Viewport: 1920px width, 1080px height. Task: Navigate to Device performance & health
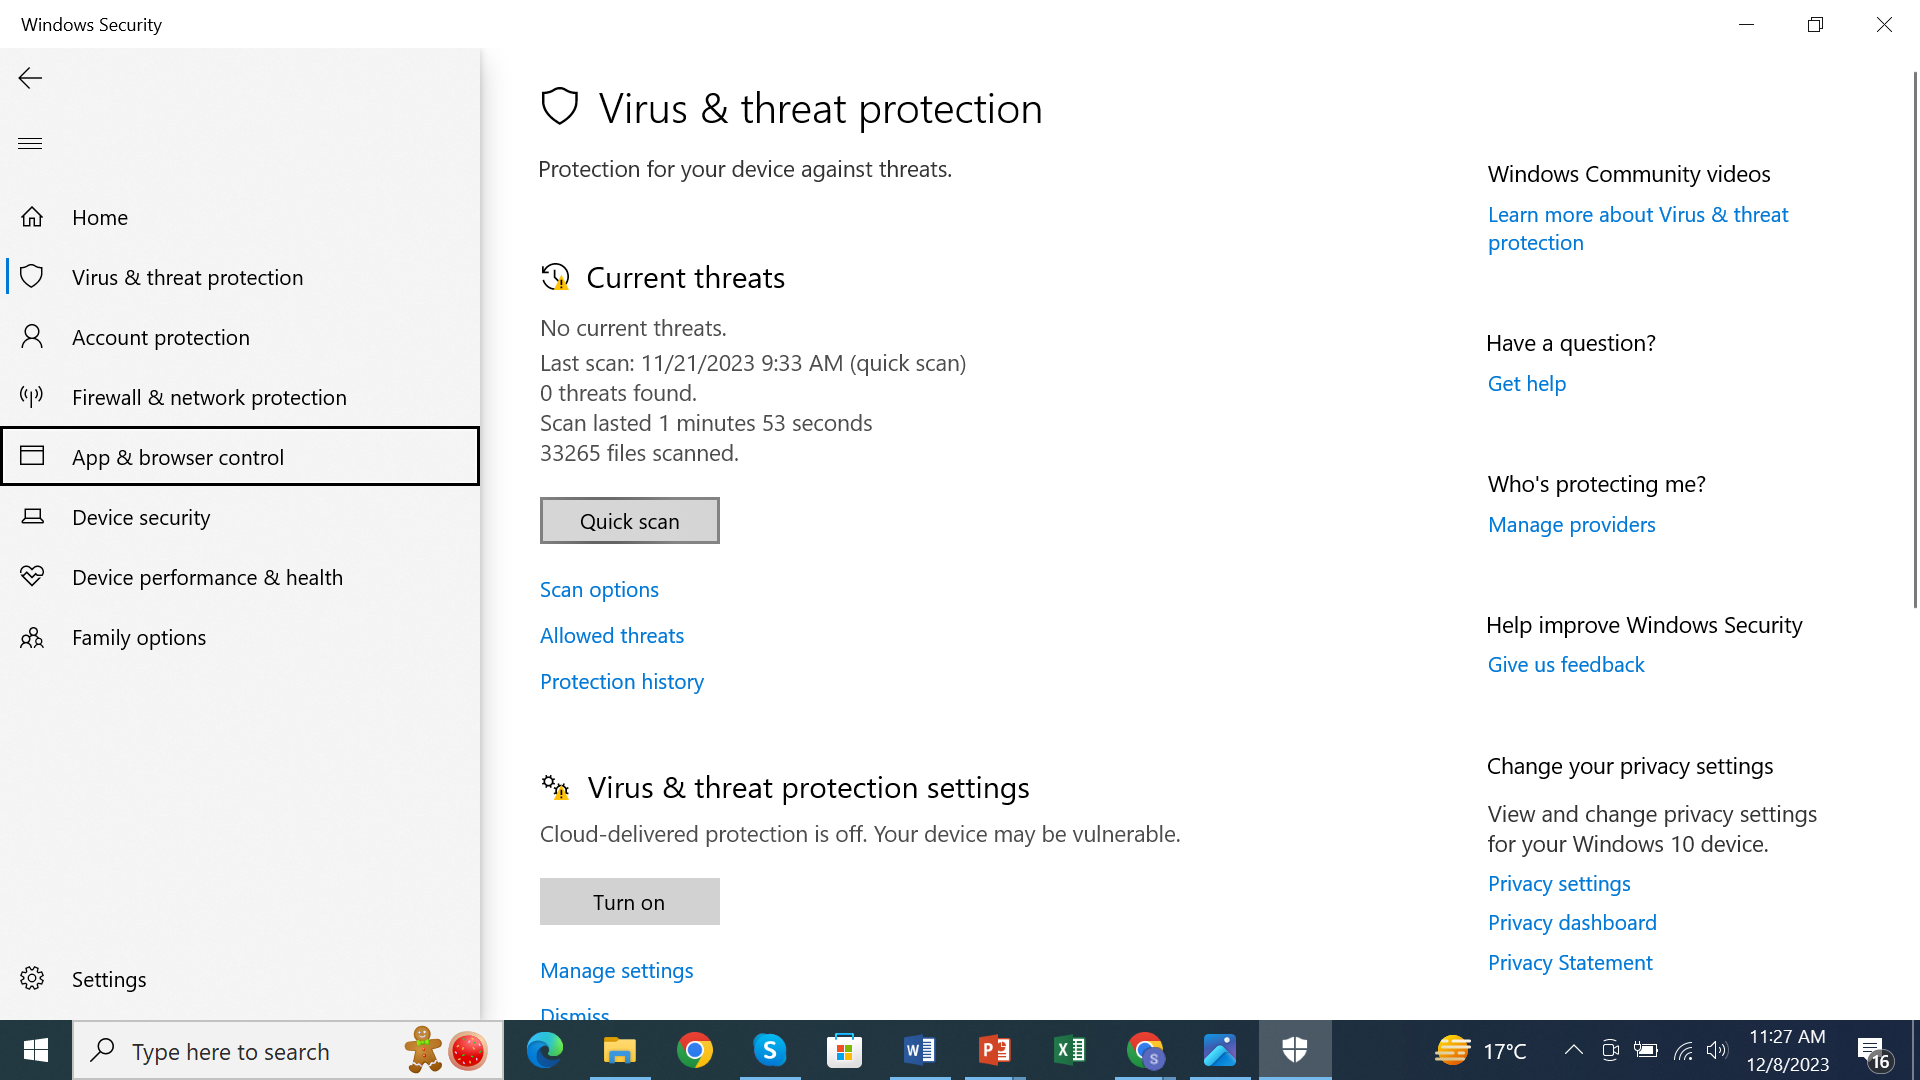tap(207, 575)
